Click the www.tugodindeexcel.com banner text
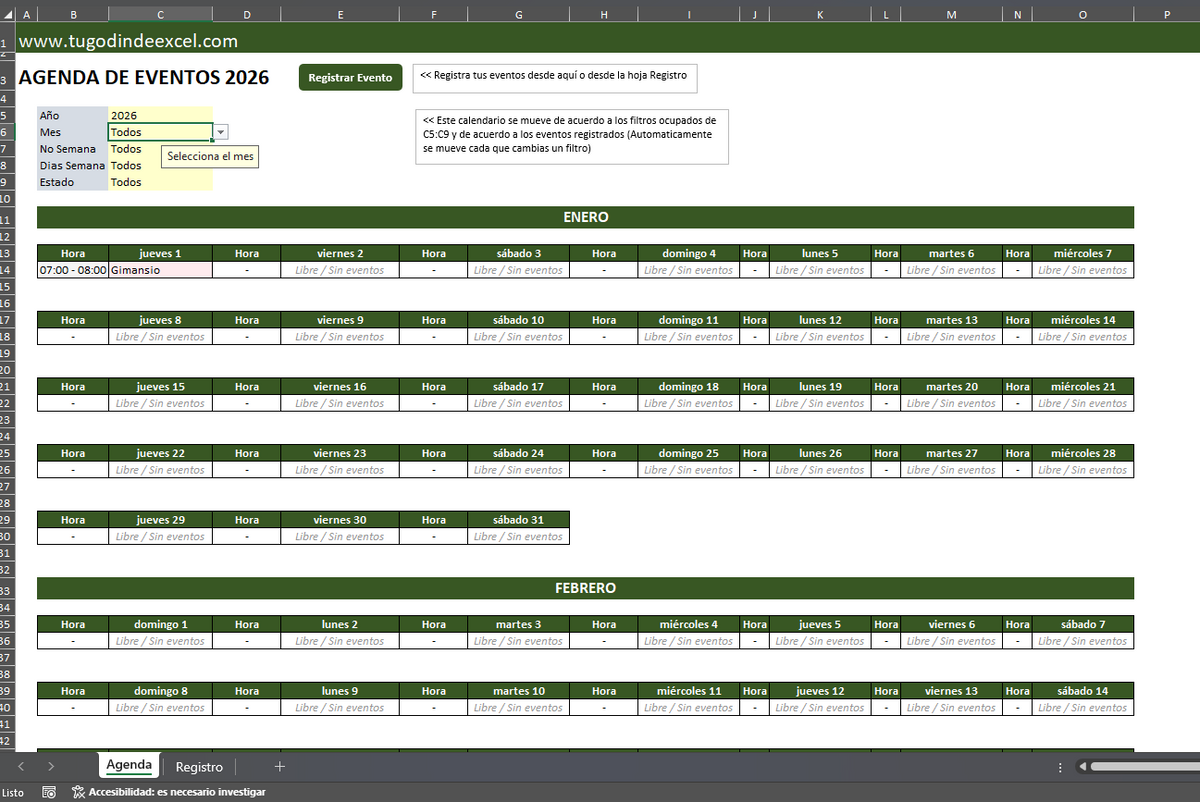Screen dimensions: 1200x802 pos(128,41)
